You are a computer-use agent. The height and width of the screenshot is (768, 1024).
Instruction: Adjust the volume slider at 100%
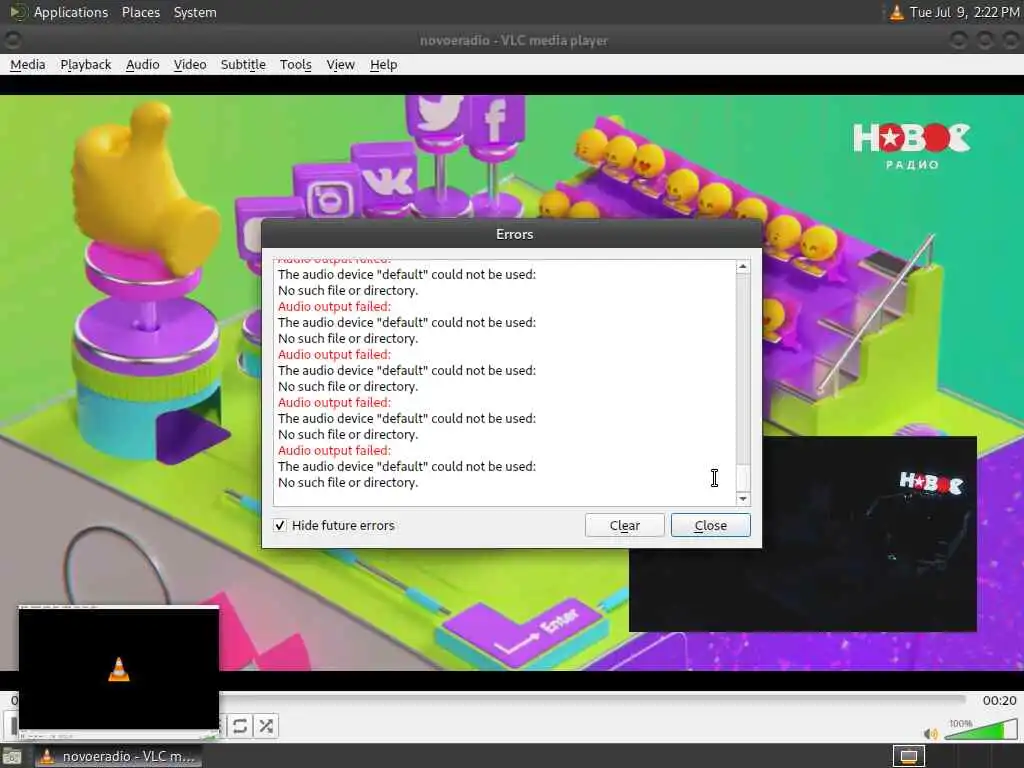coord(981,729)
